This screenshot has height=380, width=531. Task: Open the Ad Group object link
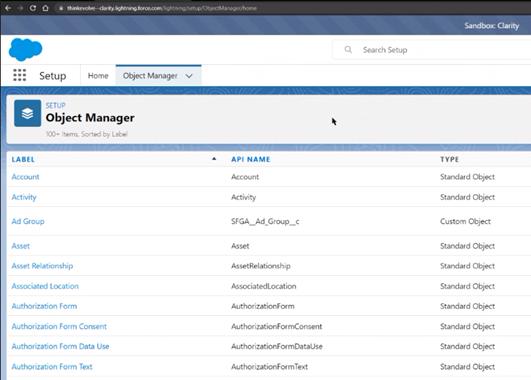pyautogui.click(x=28, y=221)
